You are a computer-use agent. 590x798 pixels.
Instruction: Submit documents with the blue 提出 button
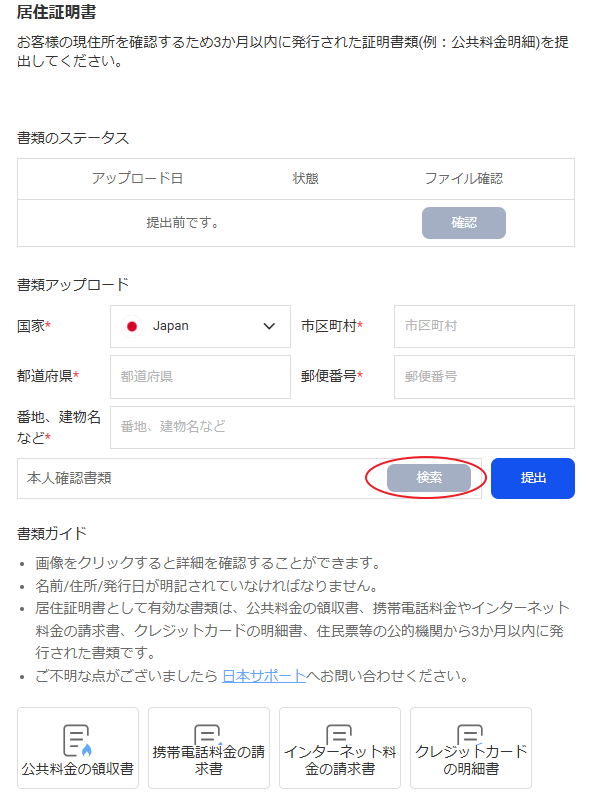click(532, 478)
